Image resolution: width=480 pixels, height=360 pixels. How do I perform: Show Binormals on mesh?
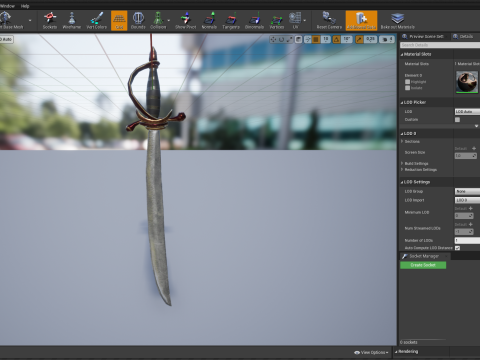pos(254,21)
